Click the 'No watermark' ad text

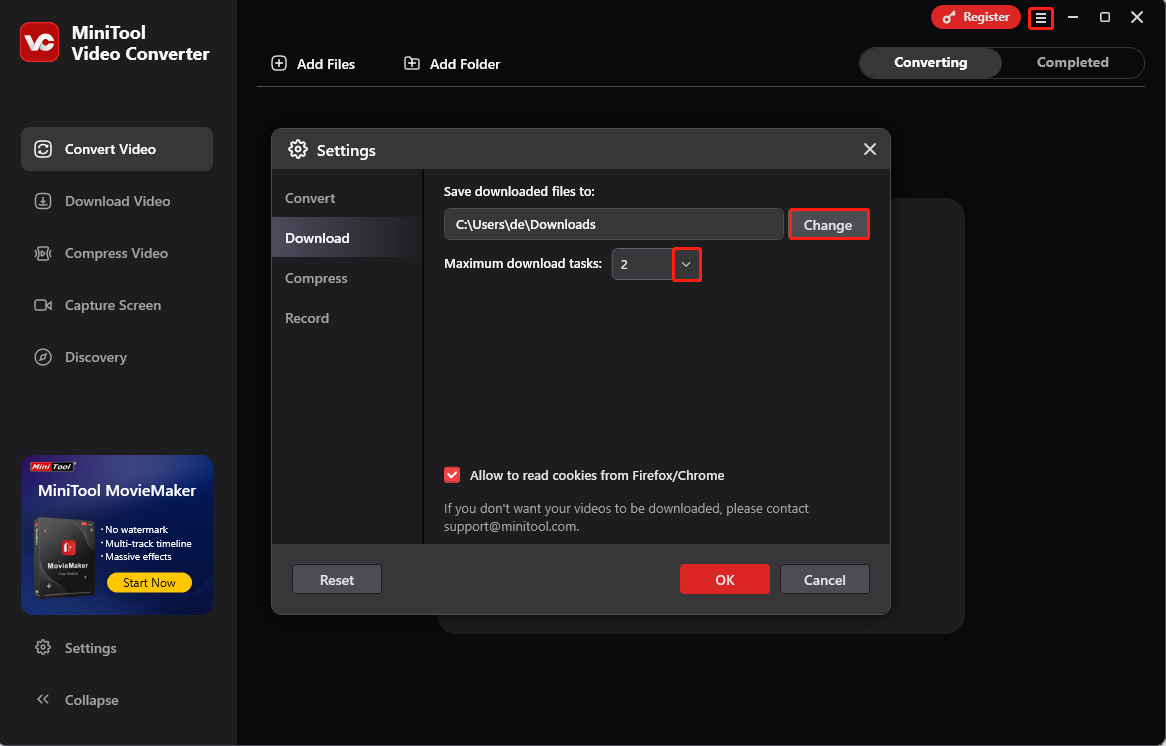pyautogui.click(x=137, y=530)
